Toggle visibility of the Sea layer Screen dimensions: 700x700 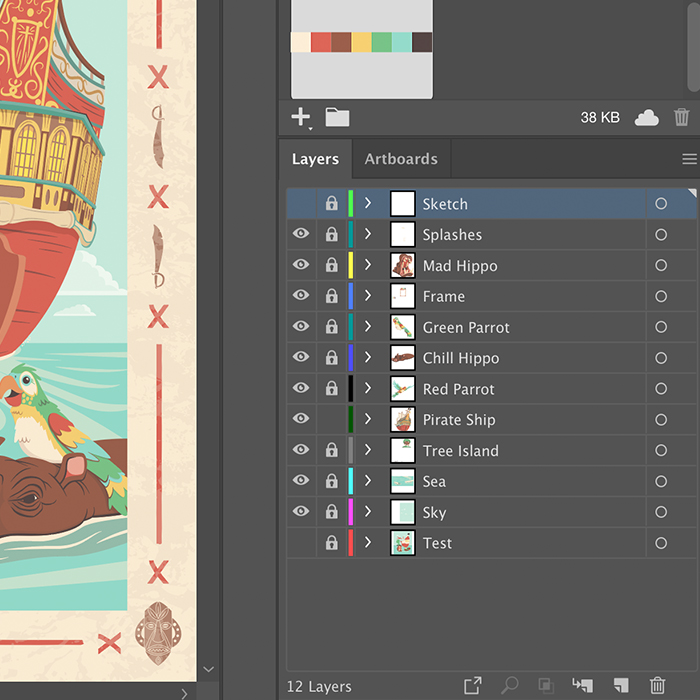tap(300, 481)
